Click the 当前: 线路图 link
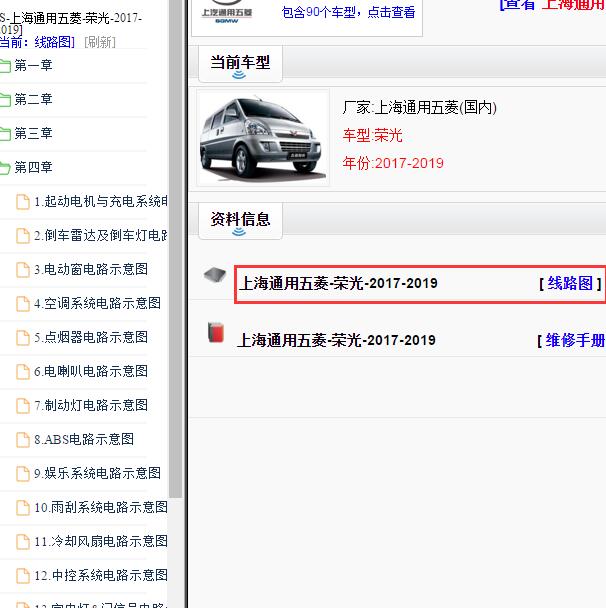The height and width of the screenshot is (608, 606). [x=37, y=42]
